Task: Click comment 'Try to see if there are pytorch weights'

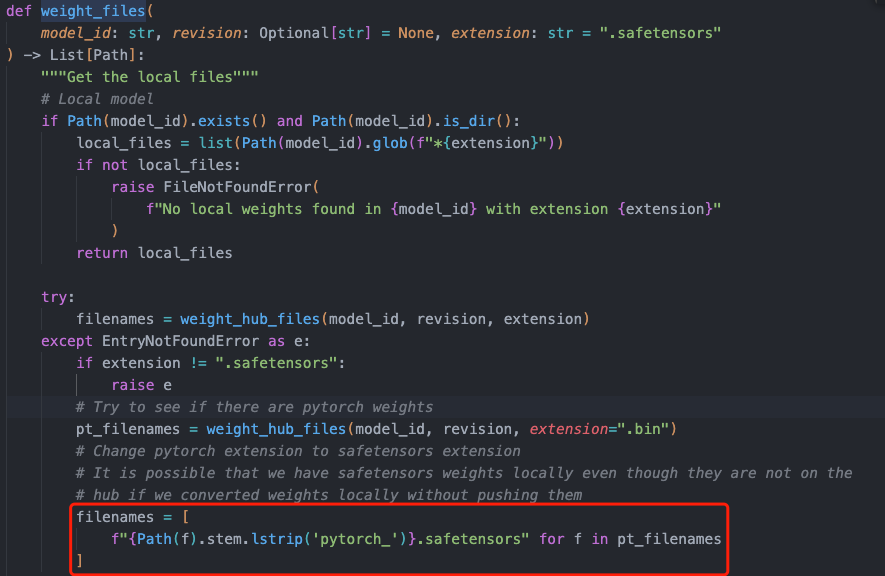Action: pos(255,407)
